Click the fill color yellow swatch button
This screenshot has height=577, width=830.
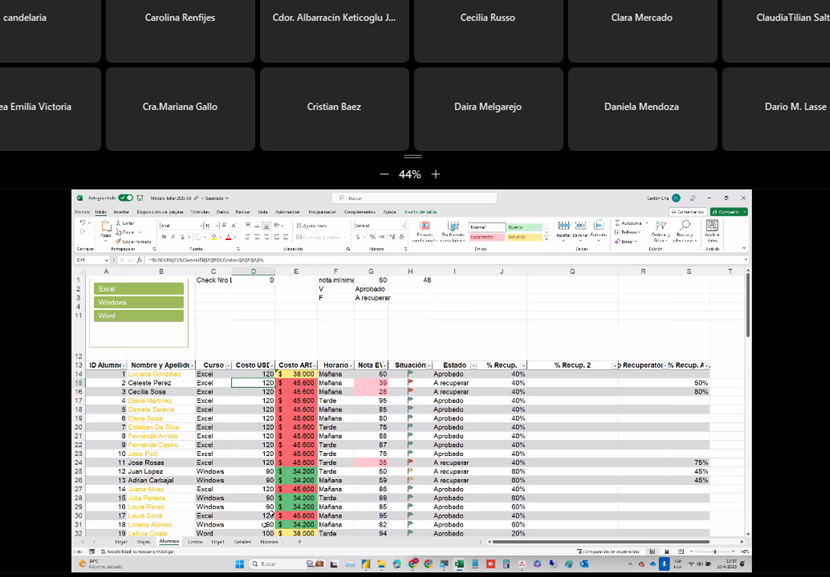pos(214,237)
